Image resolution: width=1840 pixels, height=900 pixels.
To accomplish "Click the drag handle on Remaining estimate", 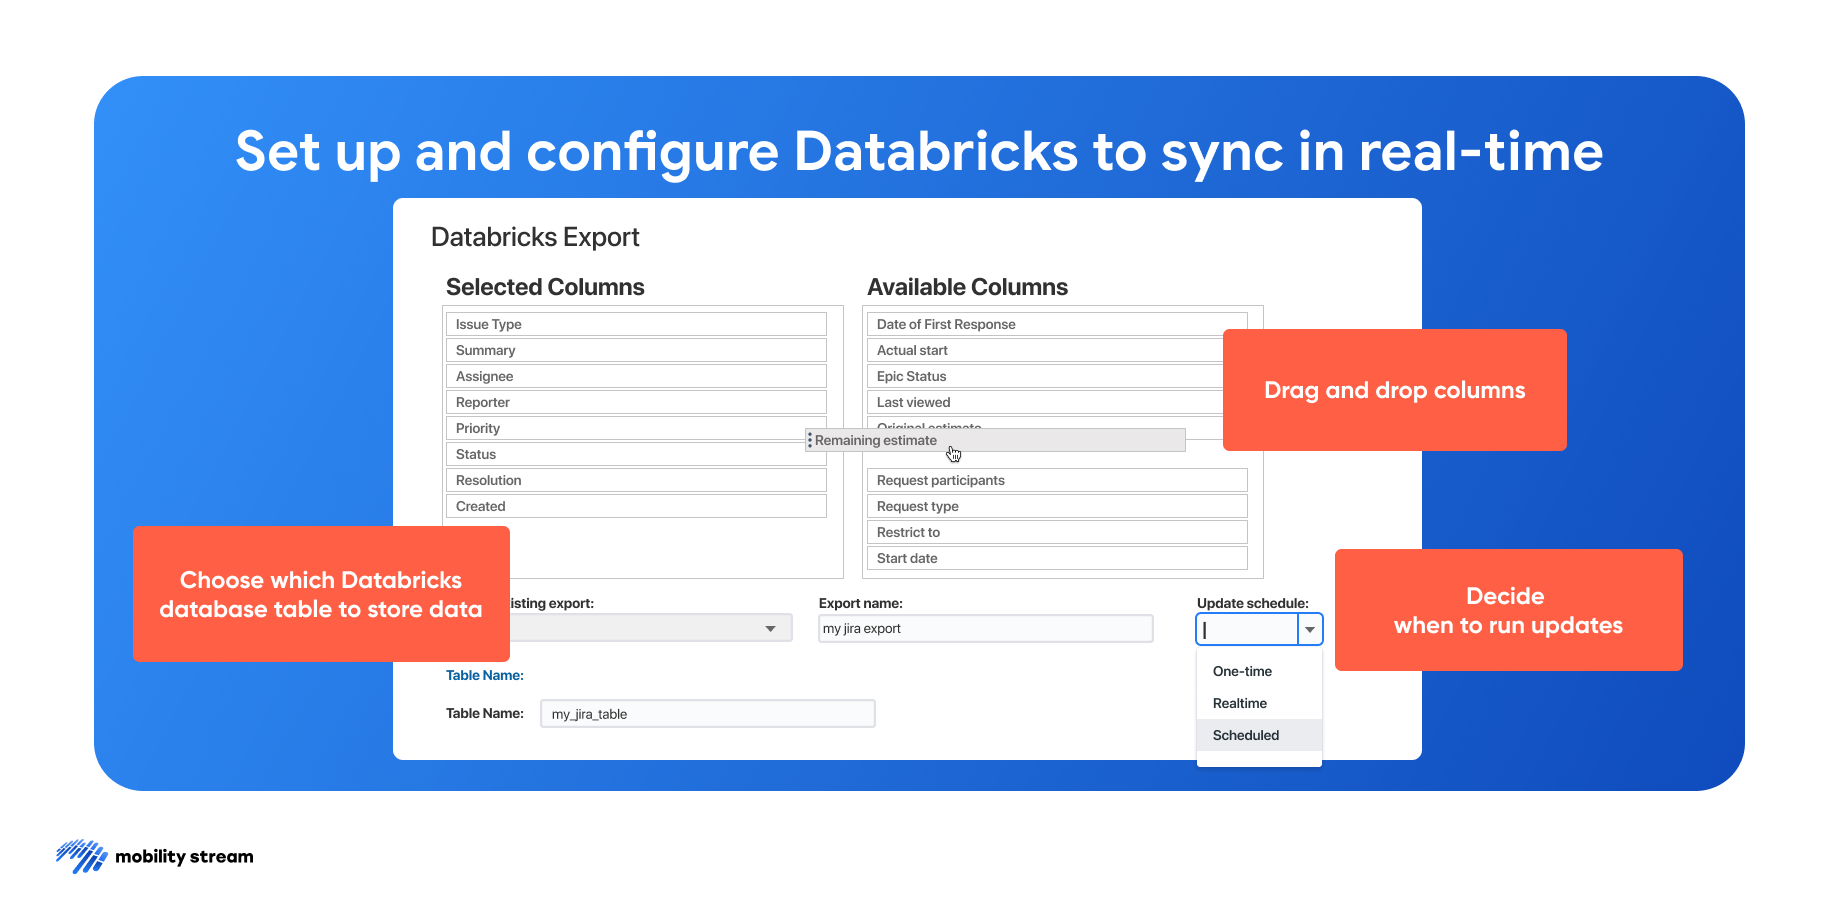I will coord(809,440).
